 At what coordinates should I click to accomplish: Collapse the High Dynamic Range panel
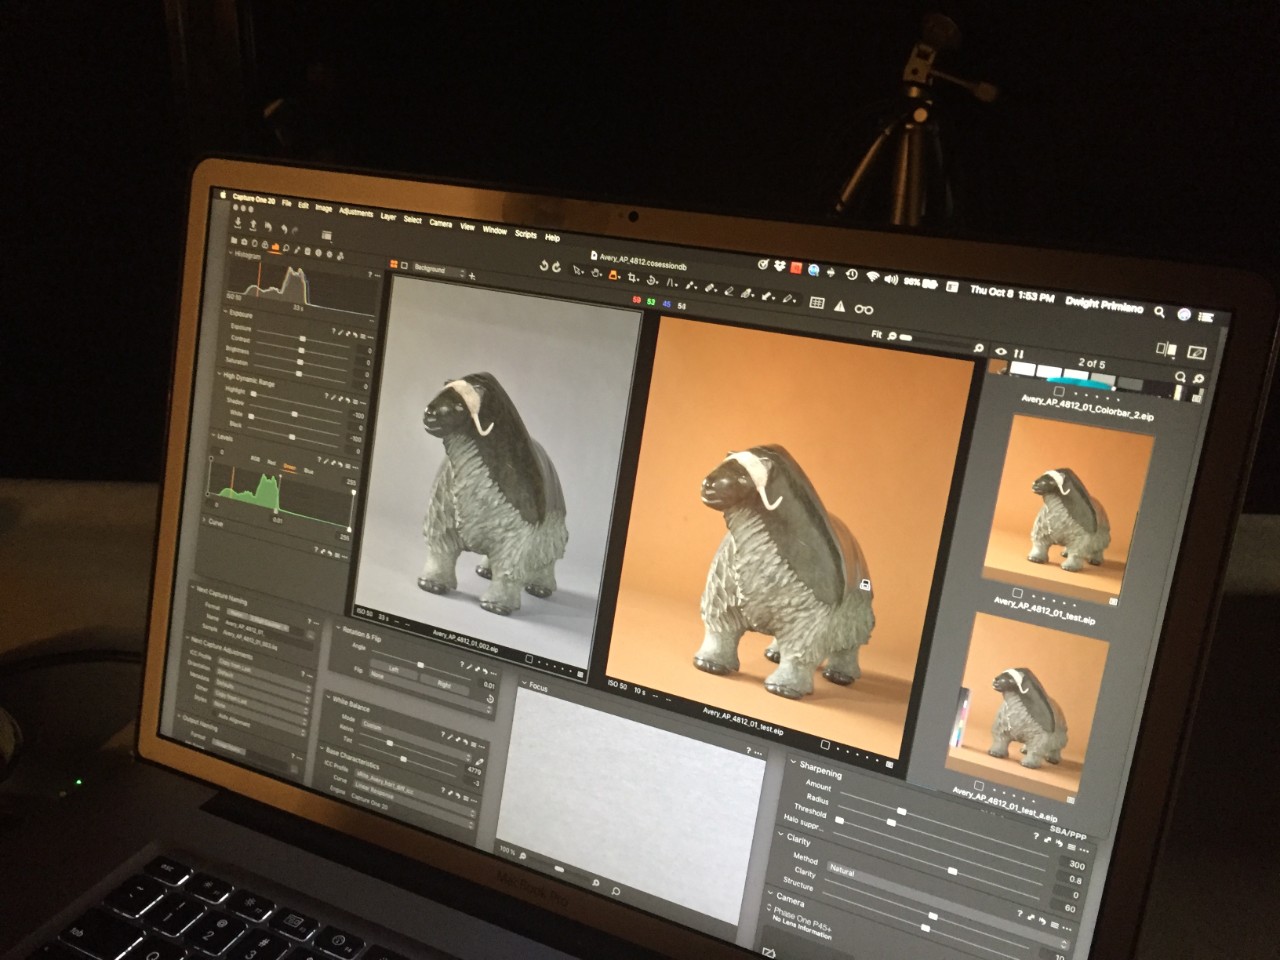[x=219, y=374]
